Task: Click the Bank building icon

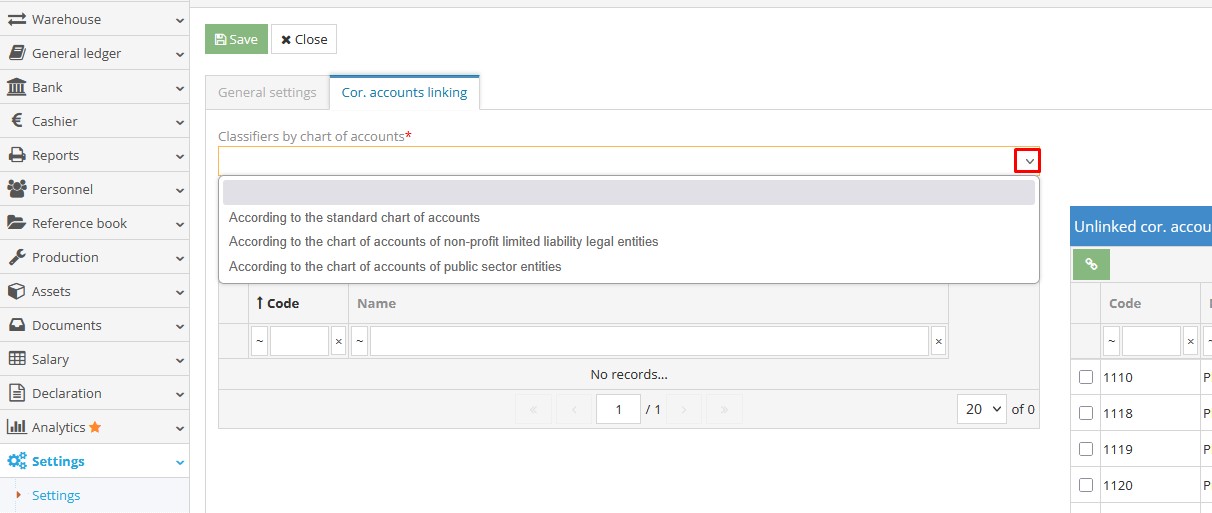Action: (x=16, y=87)
